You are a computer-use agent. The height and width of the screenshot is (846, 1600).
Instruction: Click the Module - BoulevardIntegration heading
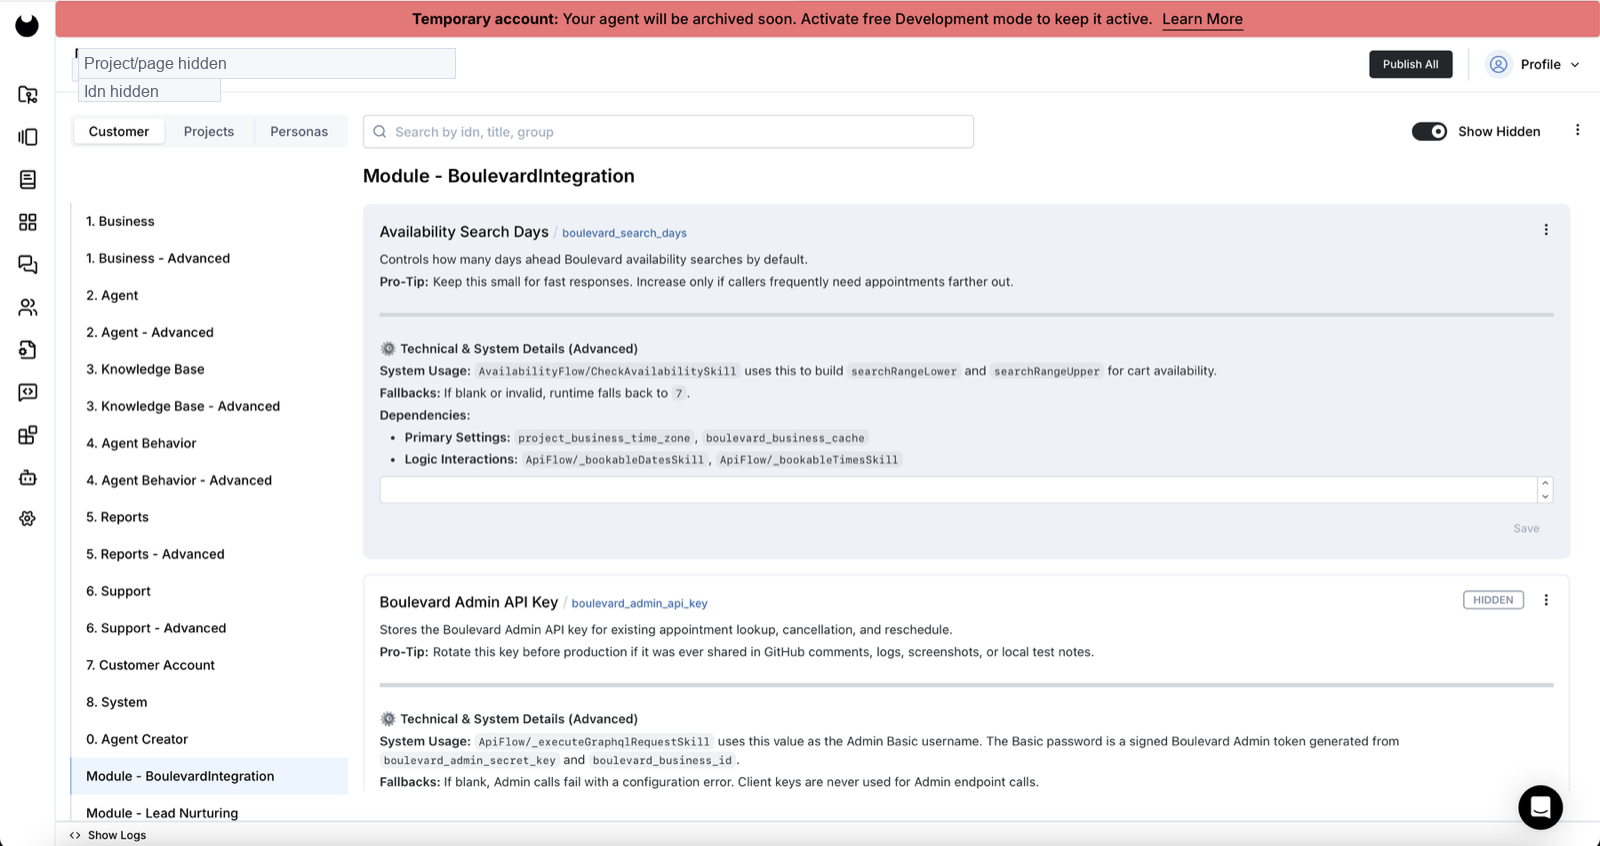(499, 176)
